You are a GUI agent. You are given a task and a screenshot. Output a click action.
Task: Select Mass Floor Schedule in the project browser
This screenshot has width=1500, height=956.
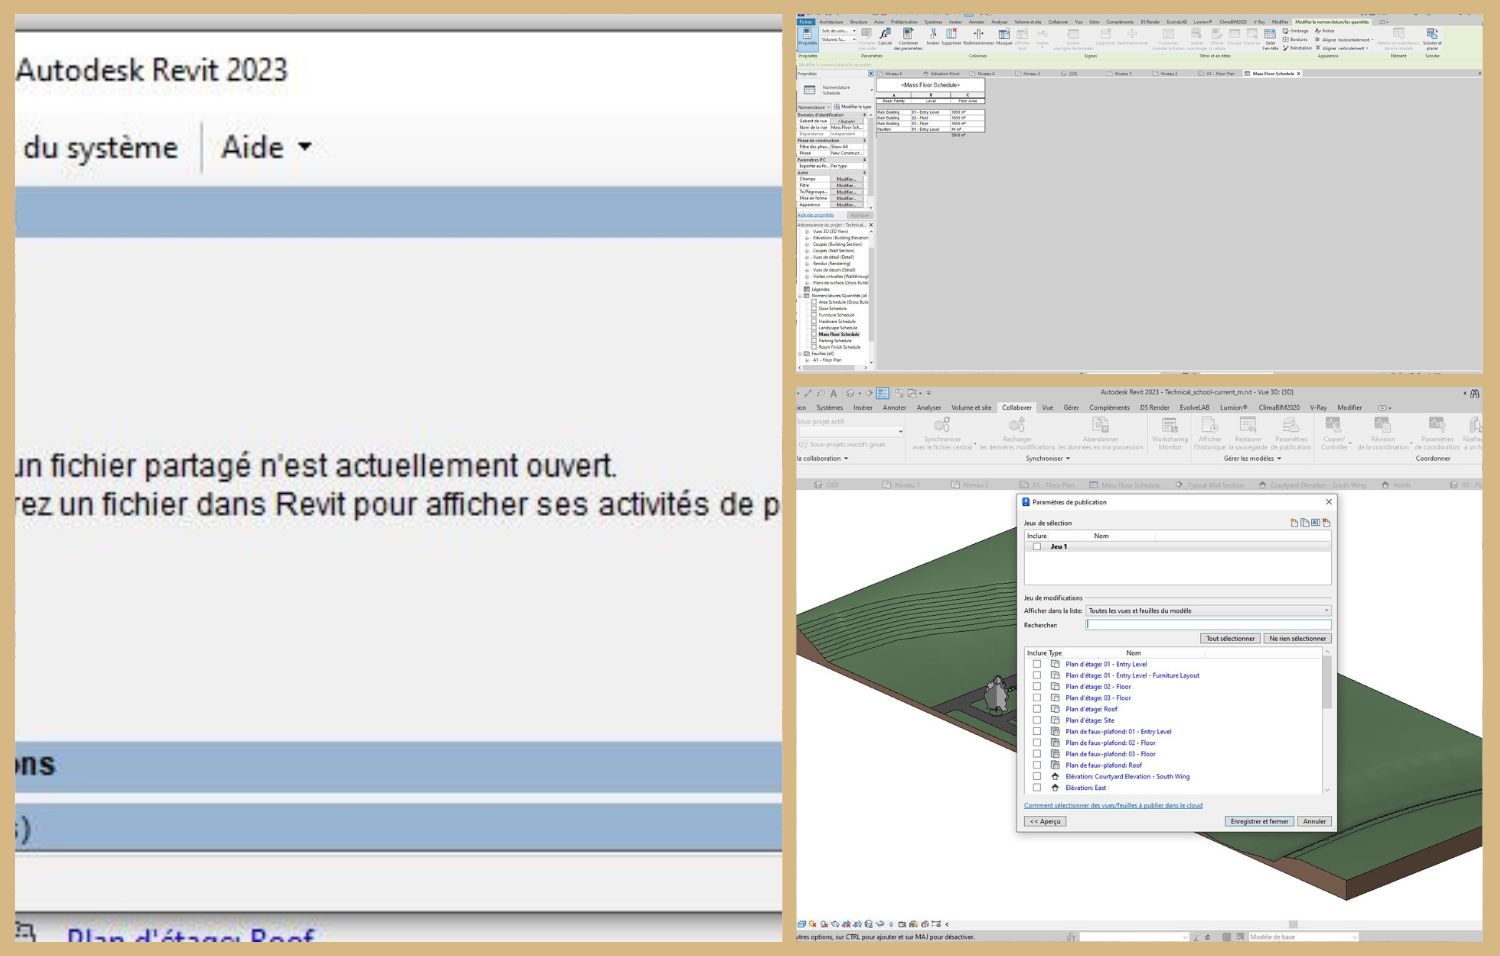point(839,334)
